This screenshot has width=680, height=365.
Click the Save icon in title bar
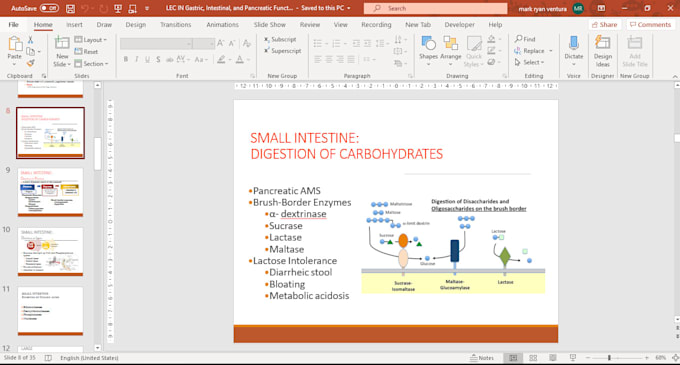(x=70, y=8)
